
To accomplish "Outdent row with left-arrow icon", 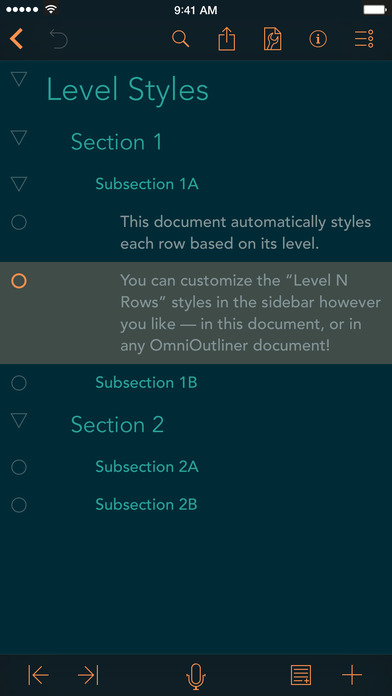I will click(39, 675).
